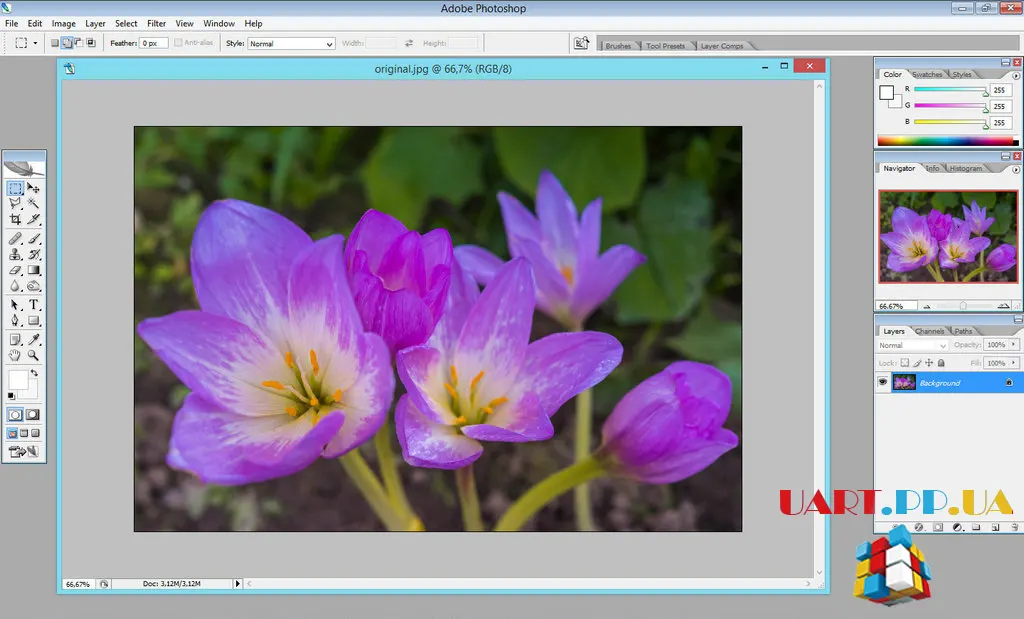Screen dimensions: 1024x619
Task: Select the Magic Wand tool
Action: click(x=33, y=204)
